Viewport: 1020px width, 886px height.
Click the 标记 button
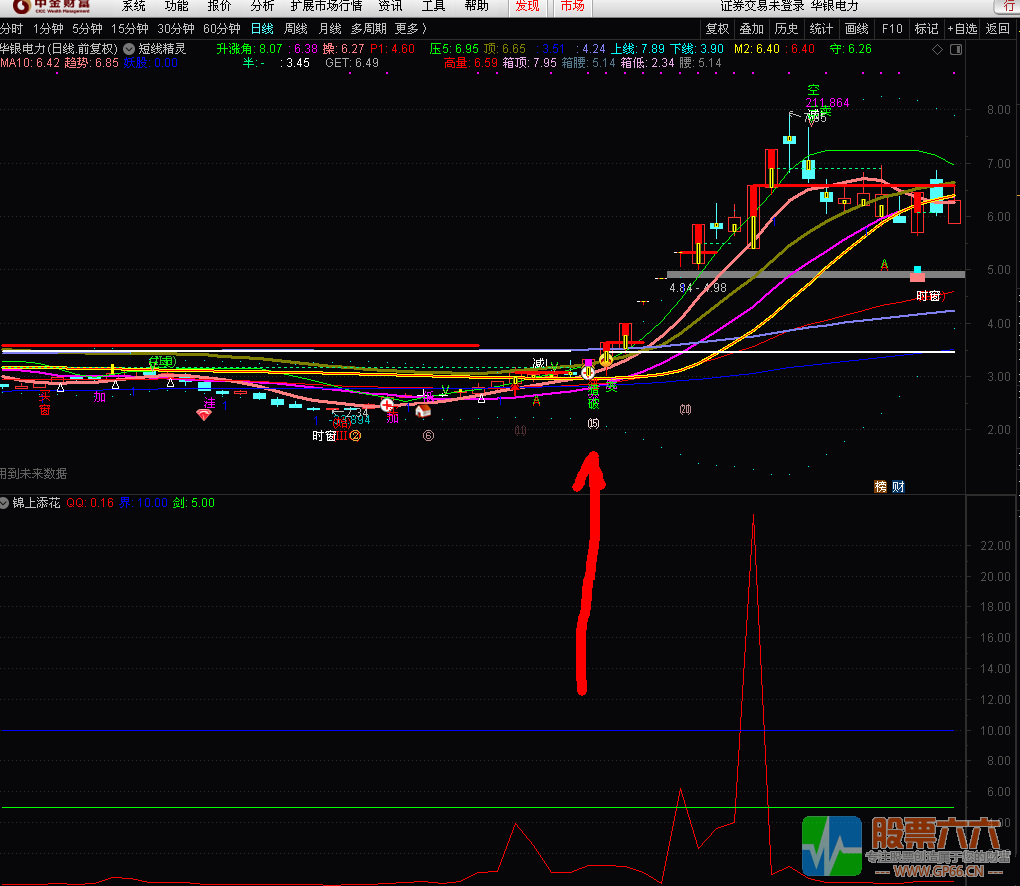926,29
